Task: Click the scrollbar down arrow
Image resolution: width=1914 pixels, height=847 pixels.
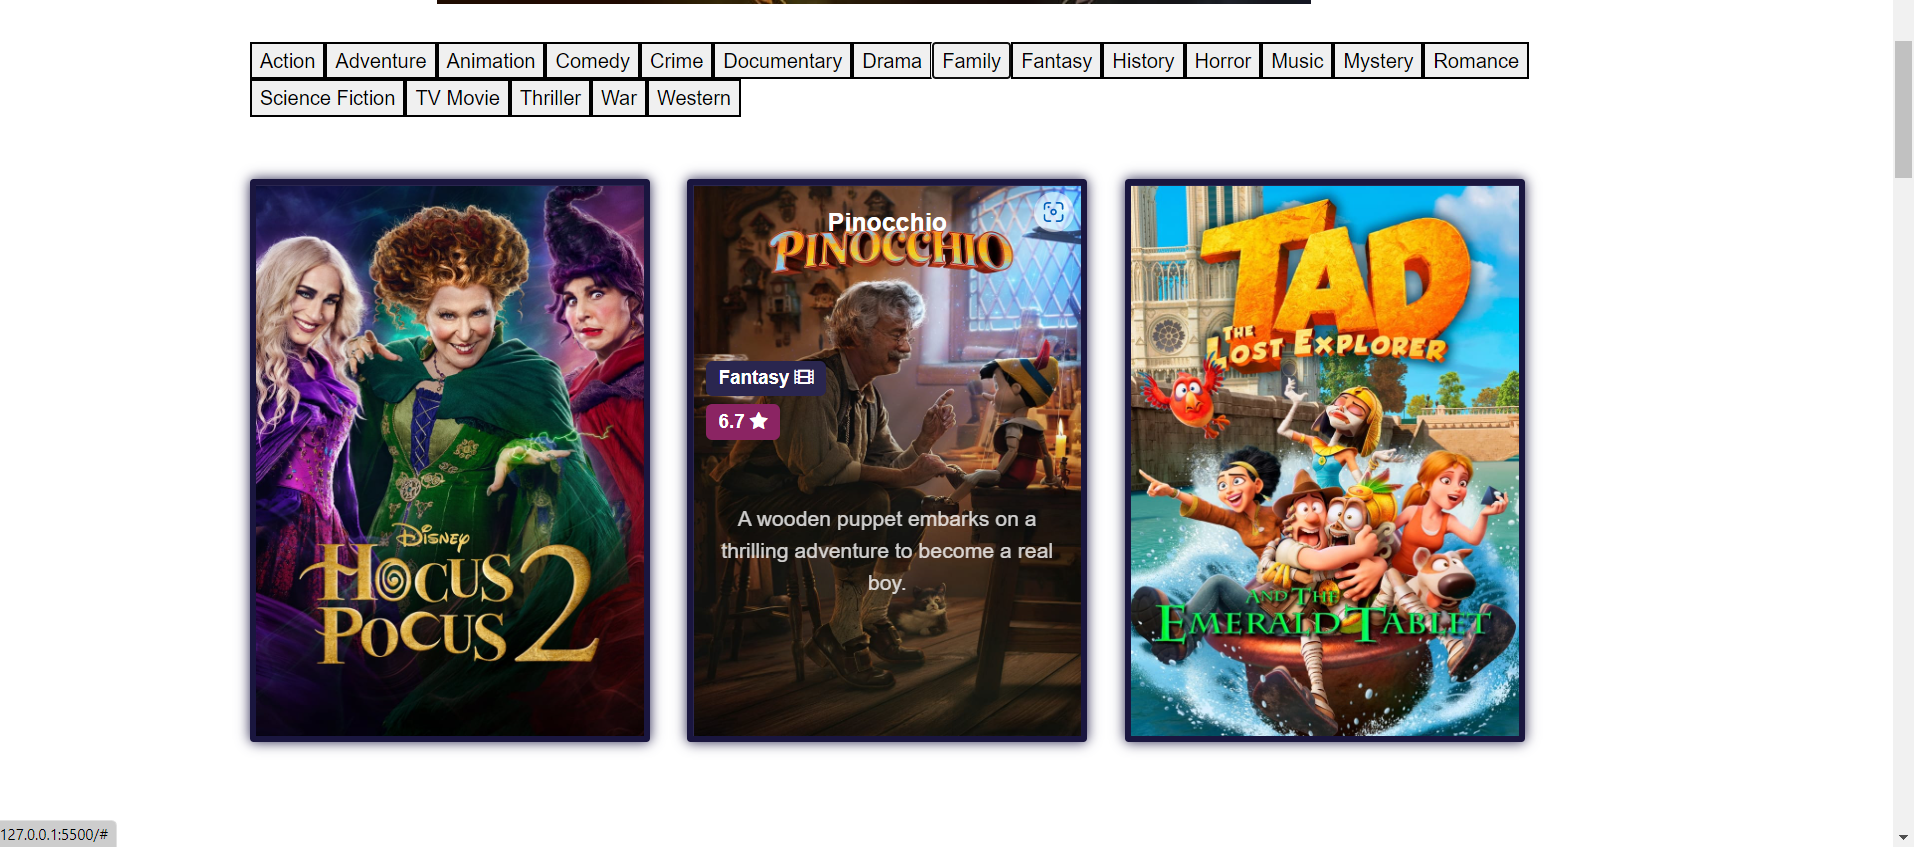Action: click(x=1903, y=837)
